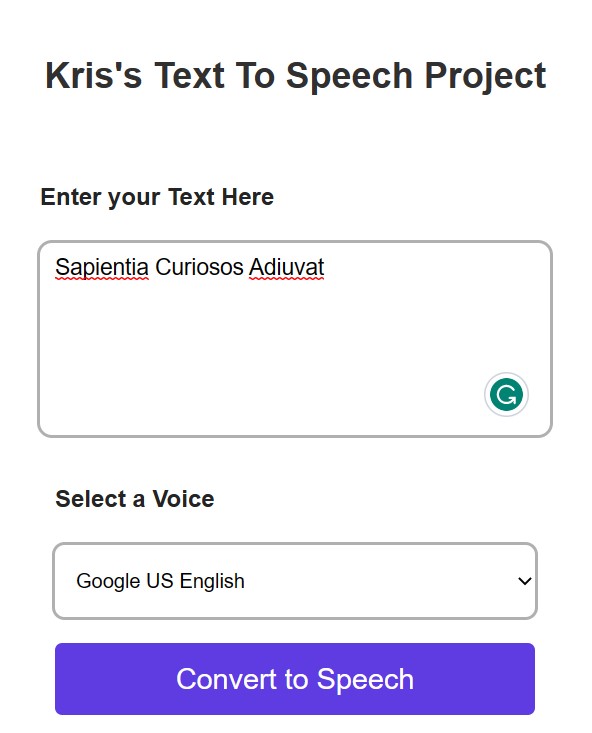Click the word Voice in the label
The width and height of the screenshot is (592, 733).
(x=183, y=499)
